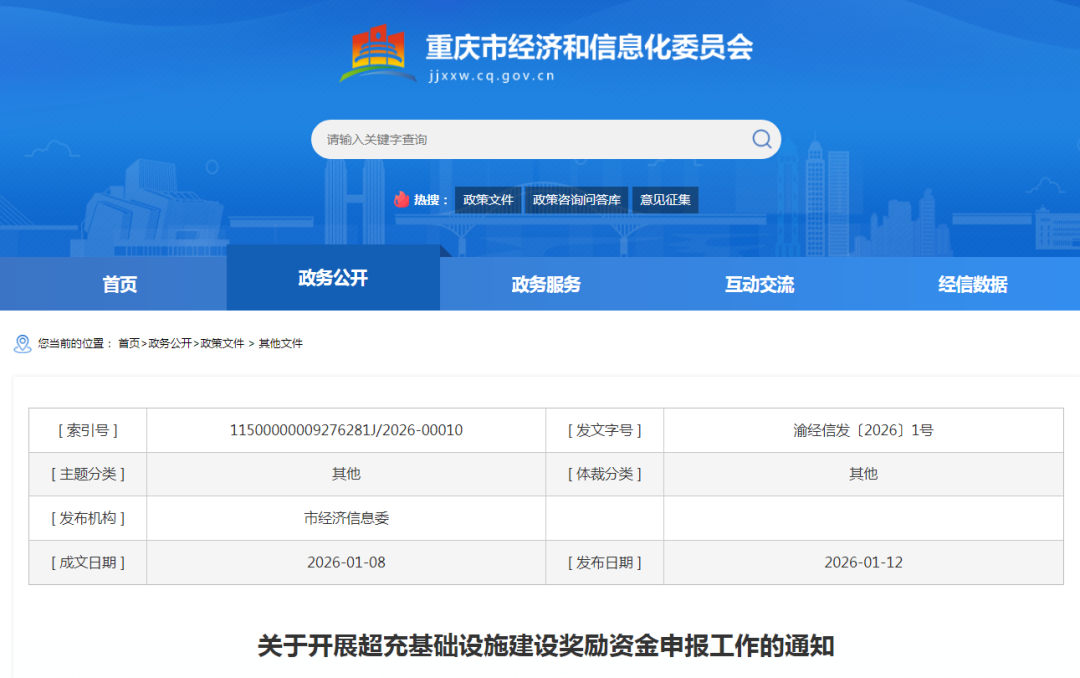
Task: Click the Chongqing commission logo emblem
Action: click(377, 55)
